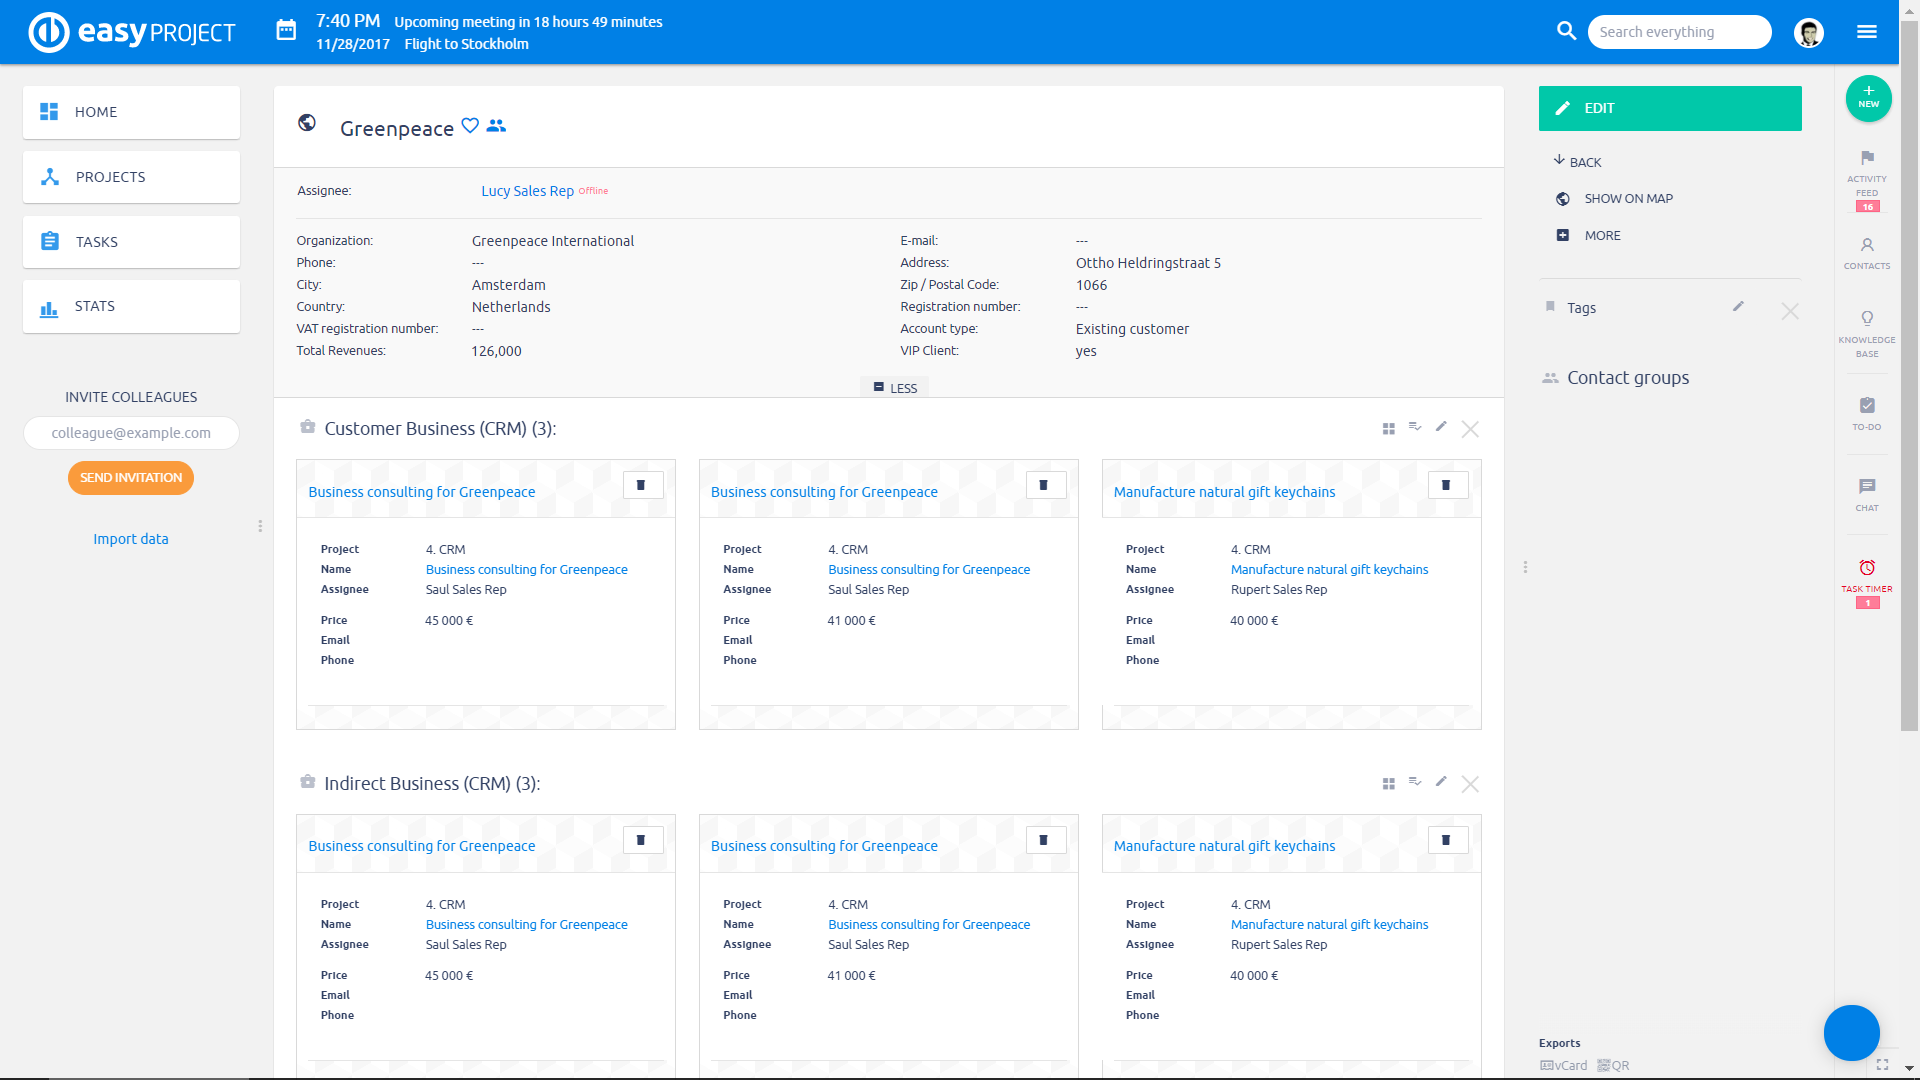
Task: Click the Contact groups heading
Action: pyautogui.click(x=1627, y=378)
